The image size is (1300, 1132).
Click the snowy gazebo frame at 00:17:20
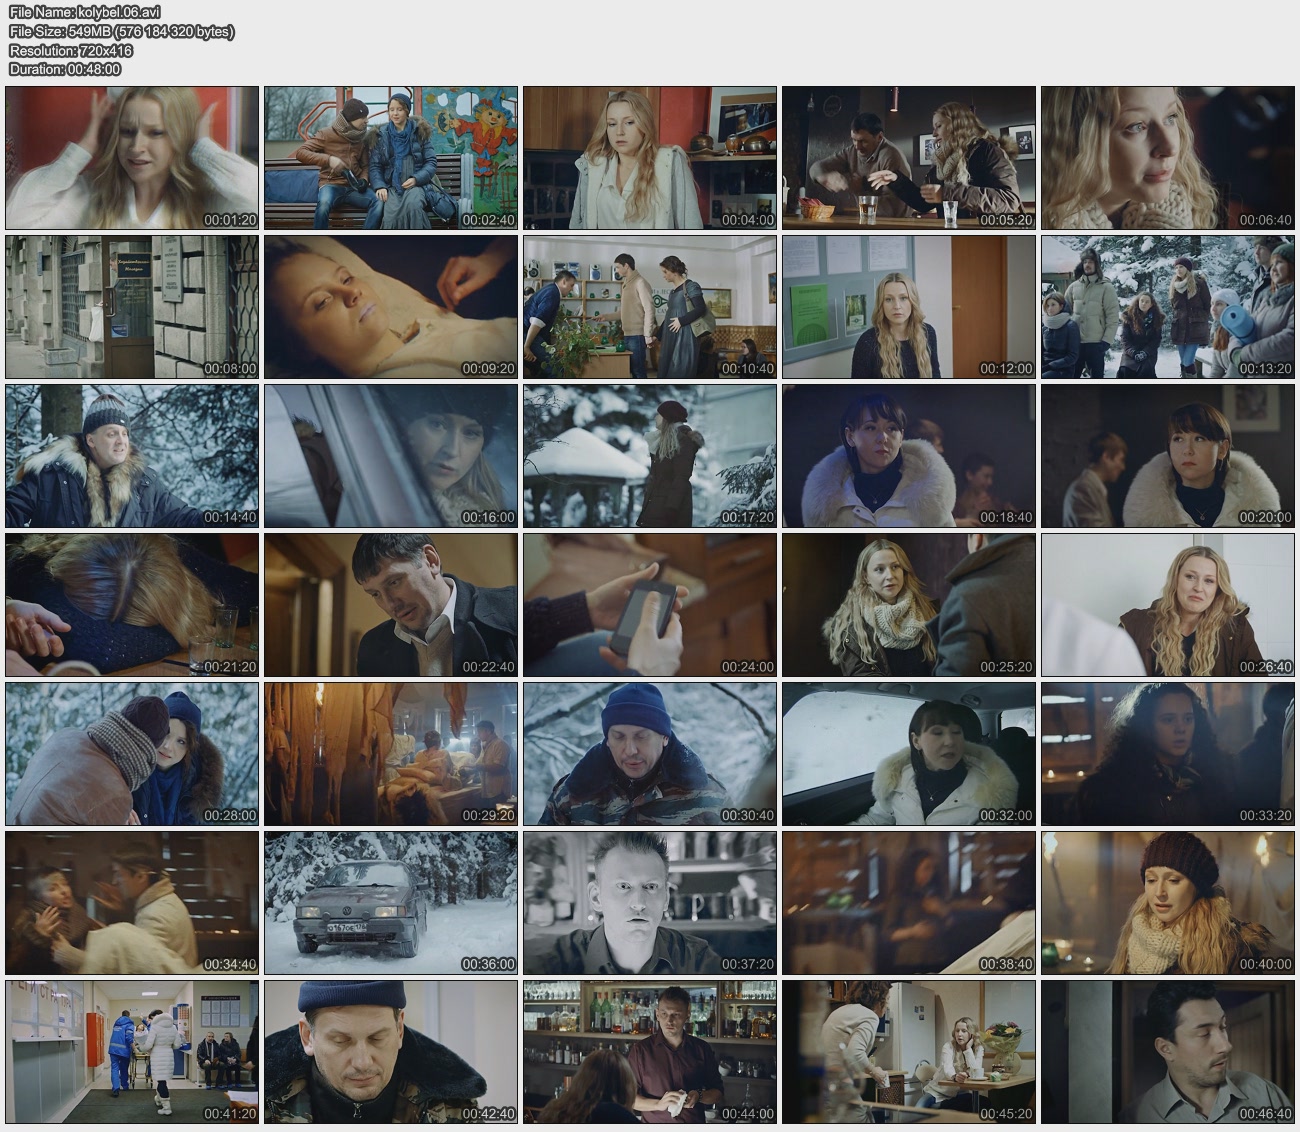tap(650, 456)
